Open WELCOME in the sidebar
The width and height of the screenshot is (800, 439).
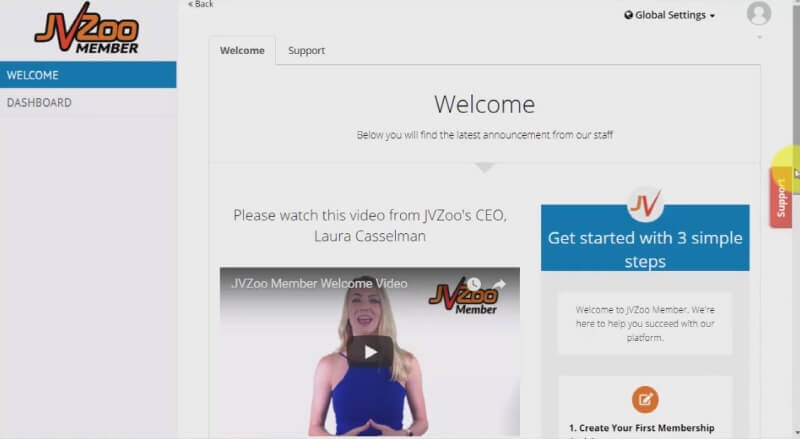88,75
